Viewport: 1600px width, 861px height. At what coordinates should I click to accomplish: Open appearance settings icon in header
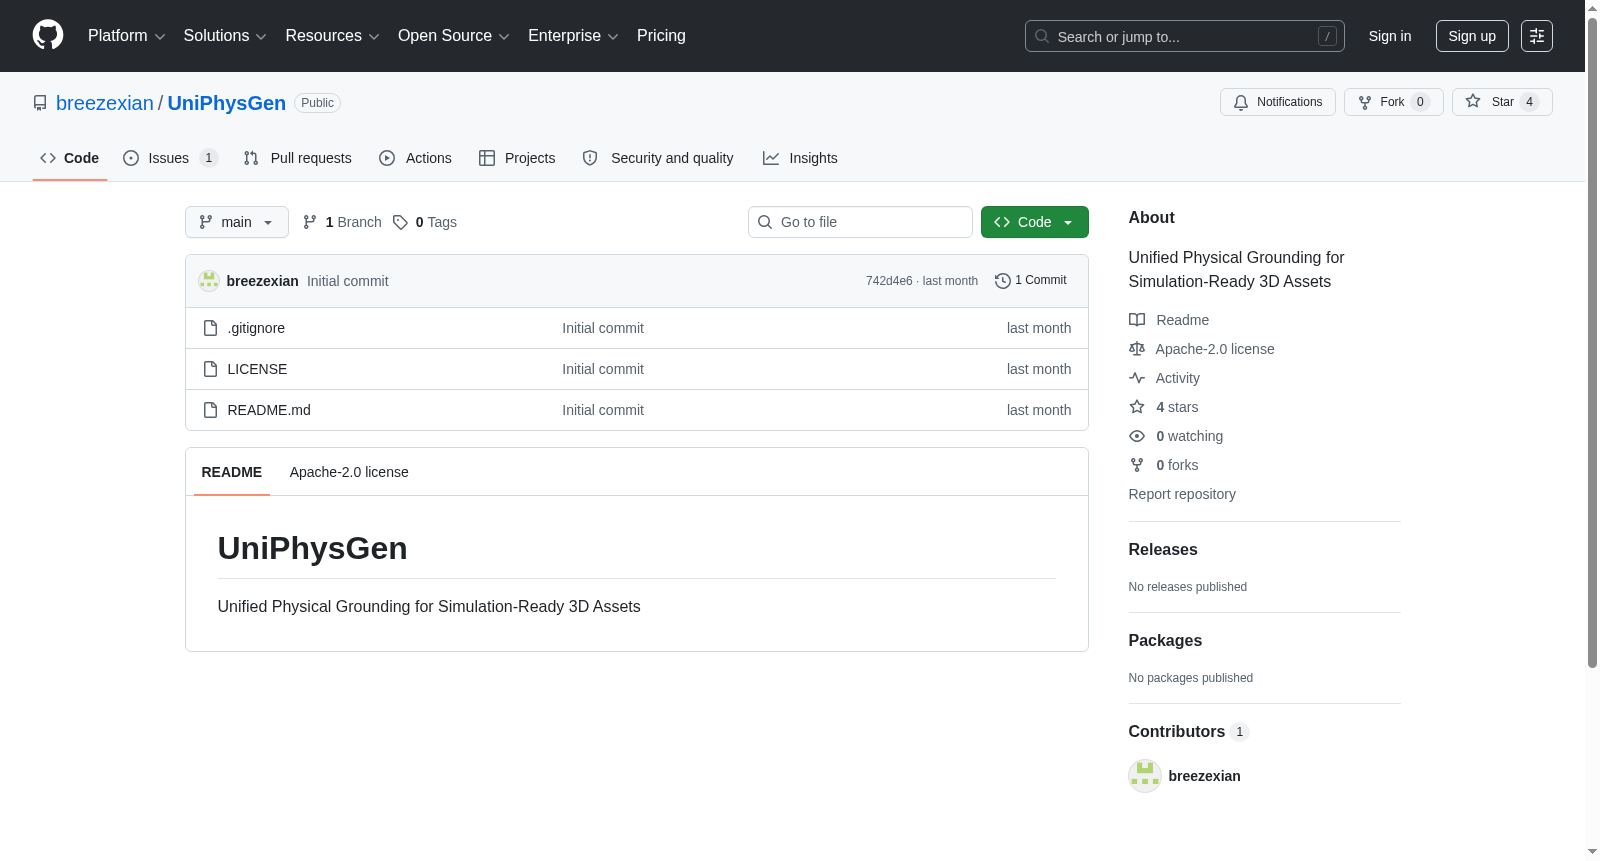(1537, 36)
